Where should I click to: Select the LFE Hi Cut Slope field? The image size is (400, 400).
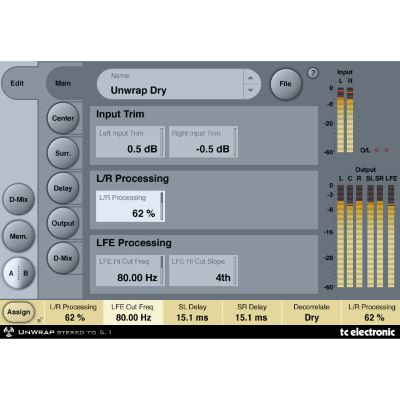pos(203,271)
